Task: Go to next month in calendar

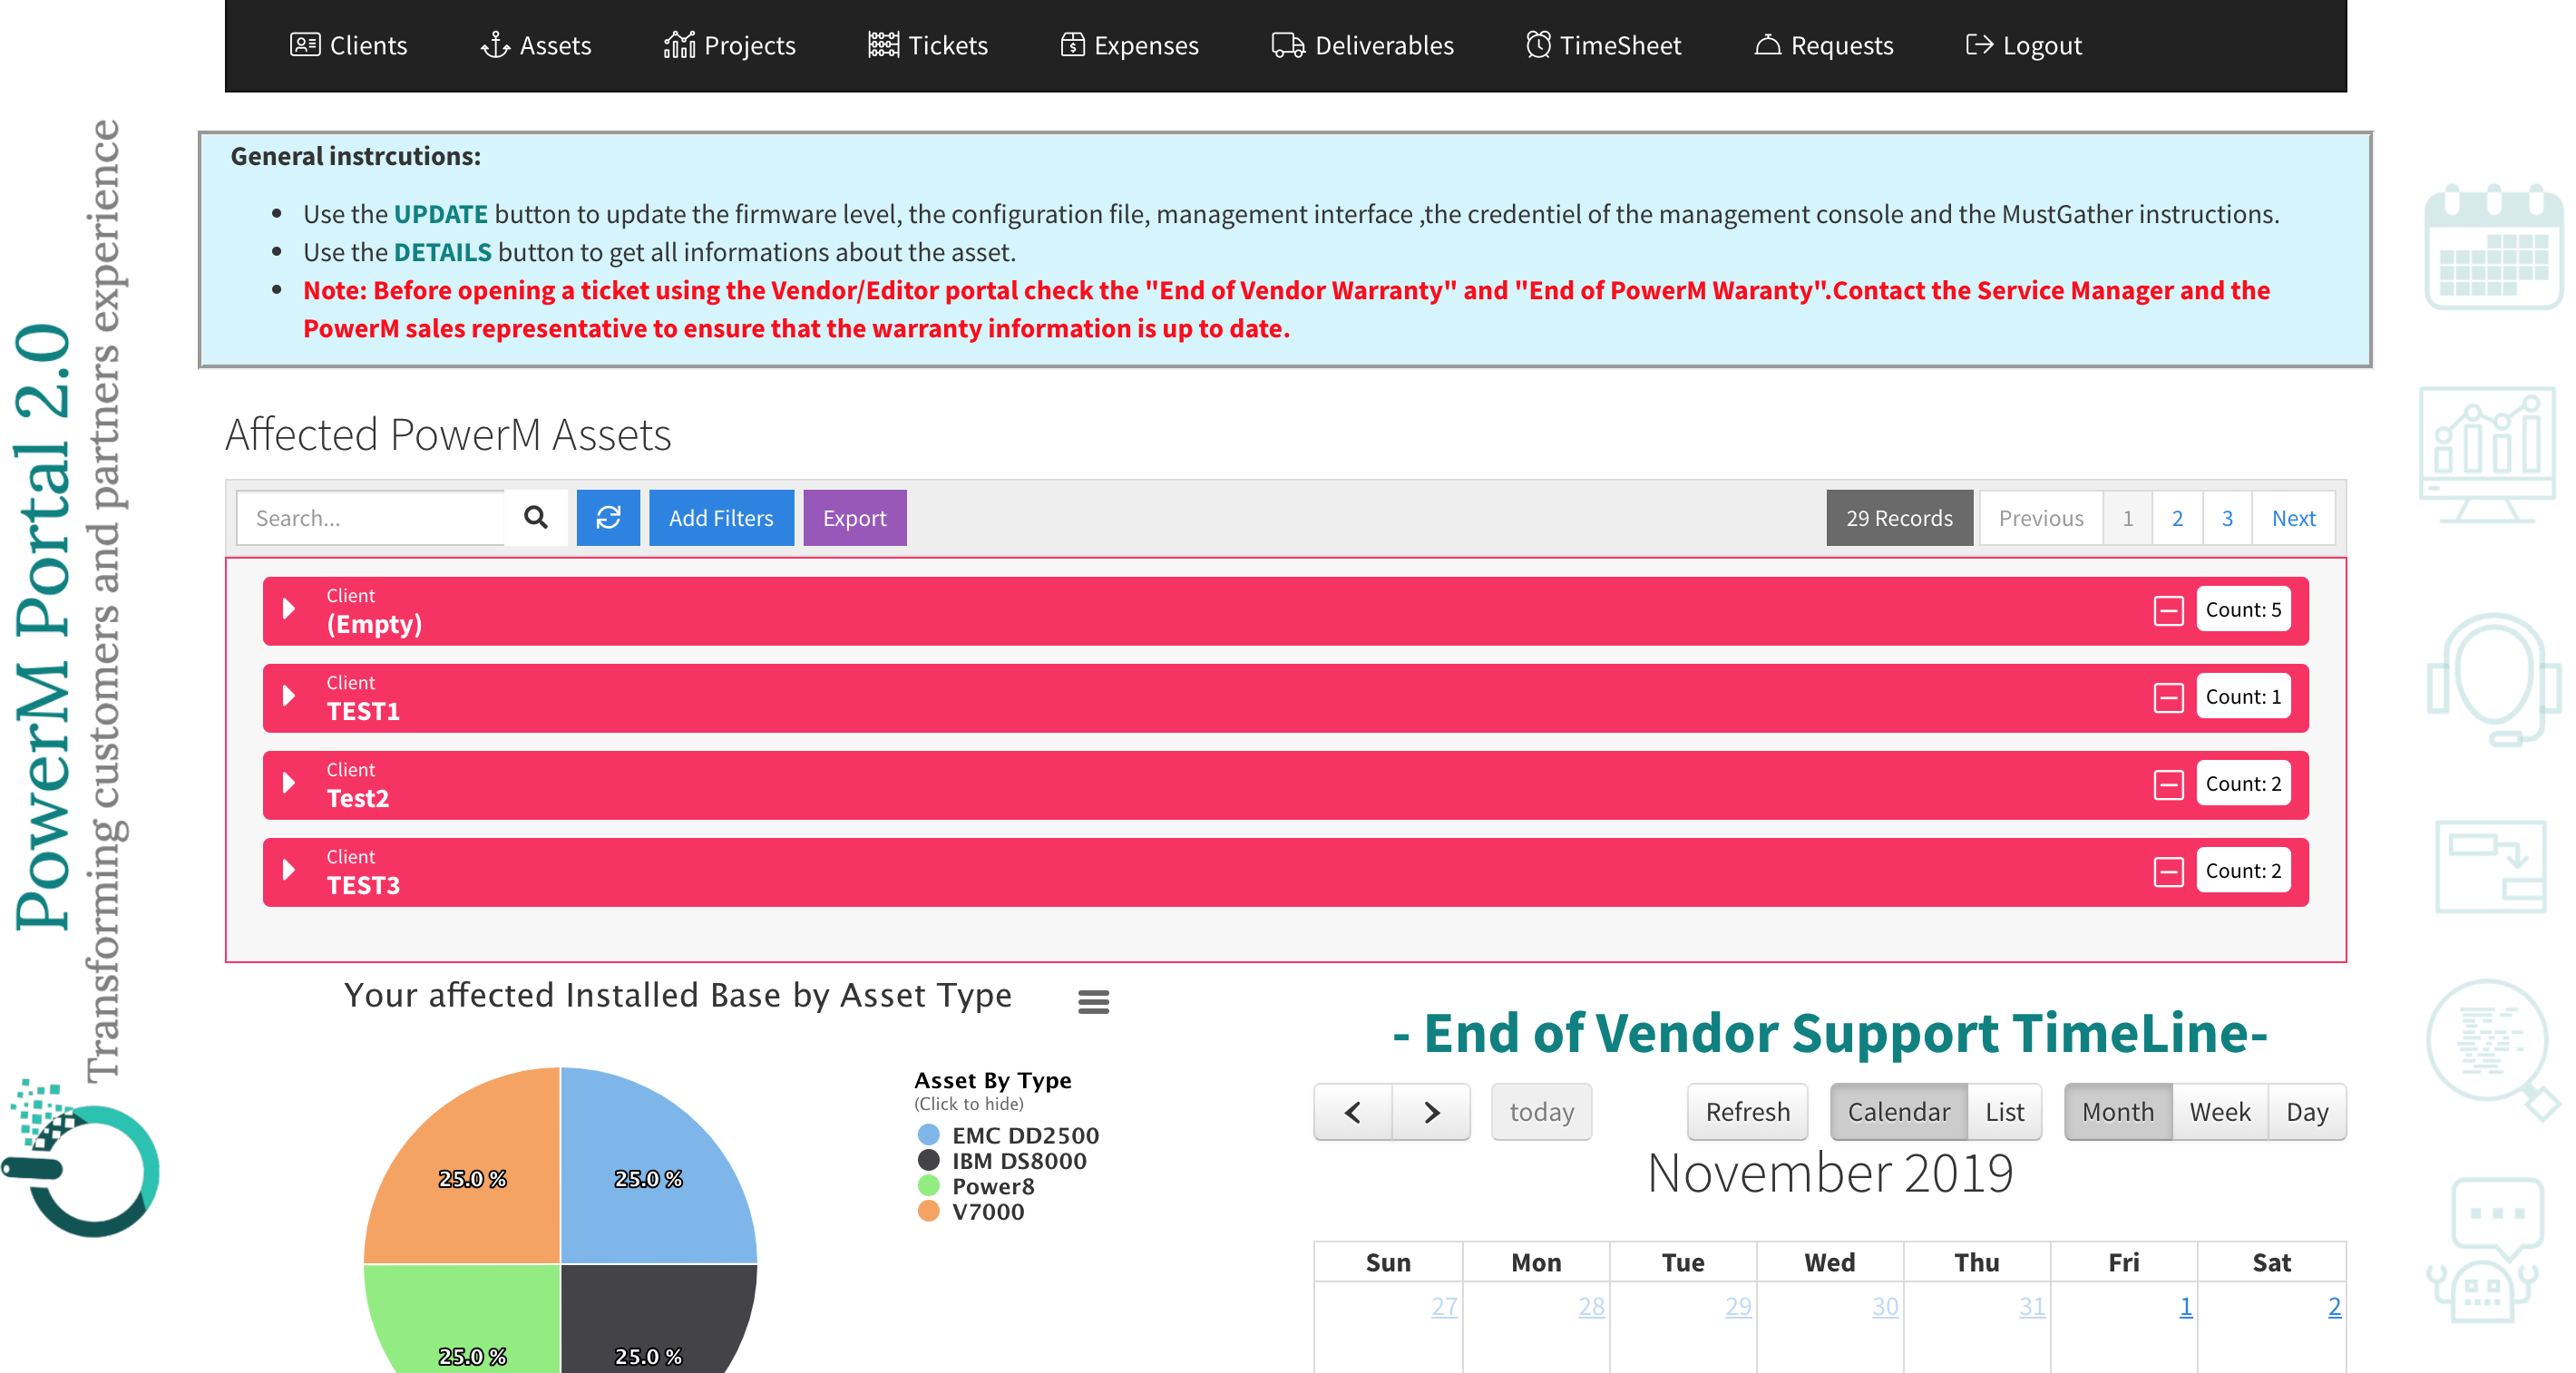Action: pyautogui.click(x=1431, y=1111)
